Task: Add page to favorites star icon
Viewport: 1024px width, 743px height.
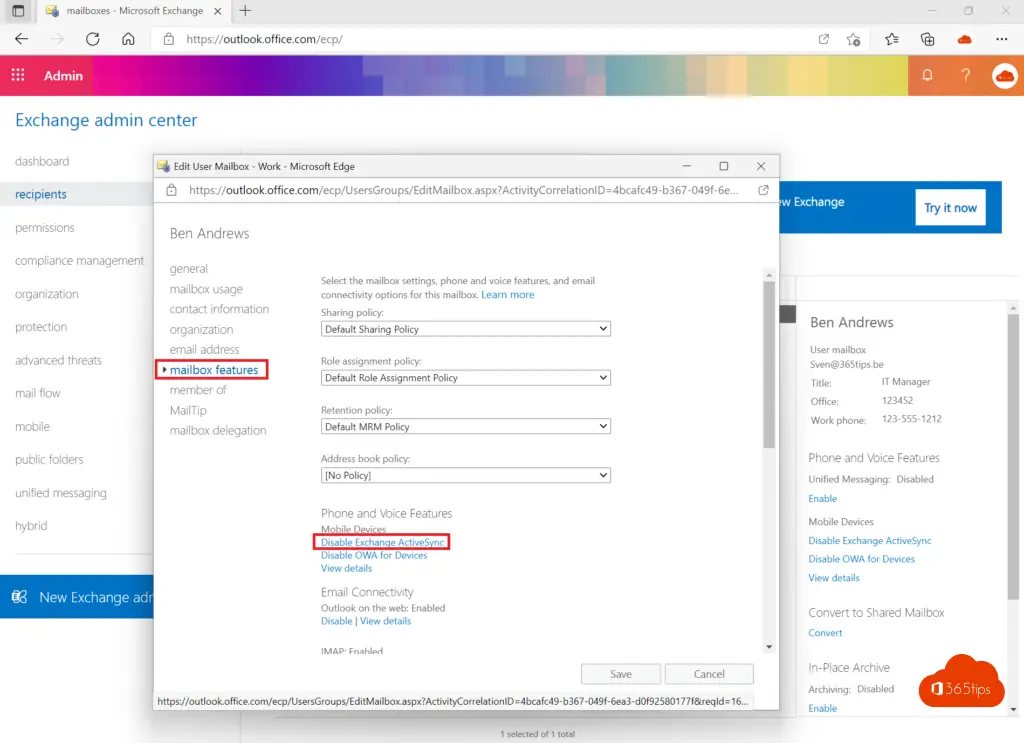Action: click(x=853, y=39)
